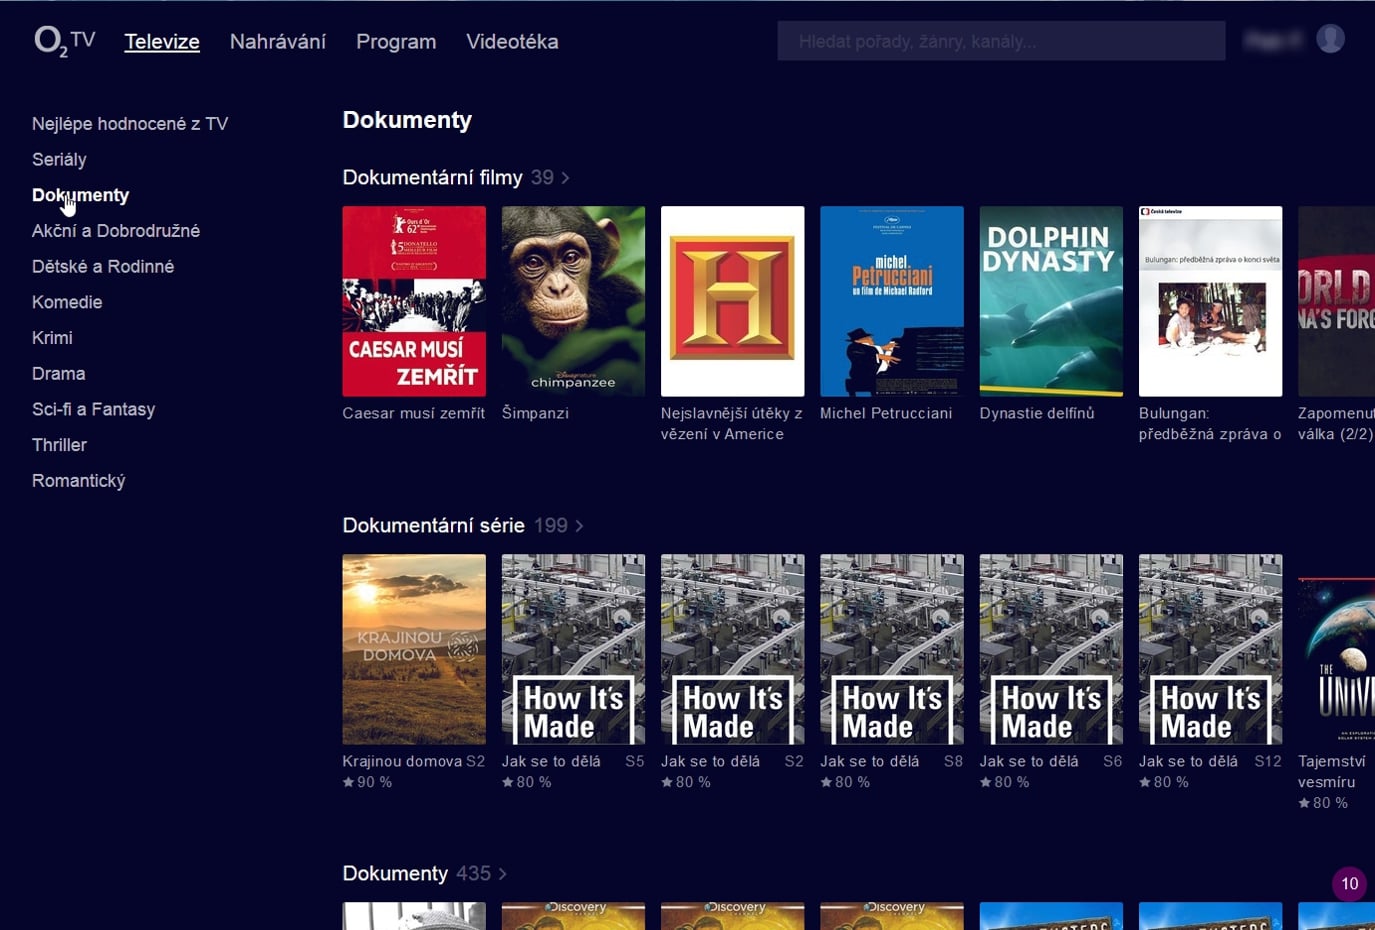1375x930 pixels.
Task: Select the chimpanzee film poster
Action: coord(573,301)
